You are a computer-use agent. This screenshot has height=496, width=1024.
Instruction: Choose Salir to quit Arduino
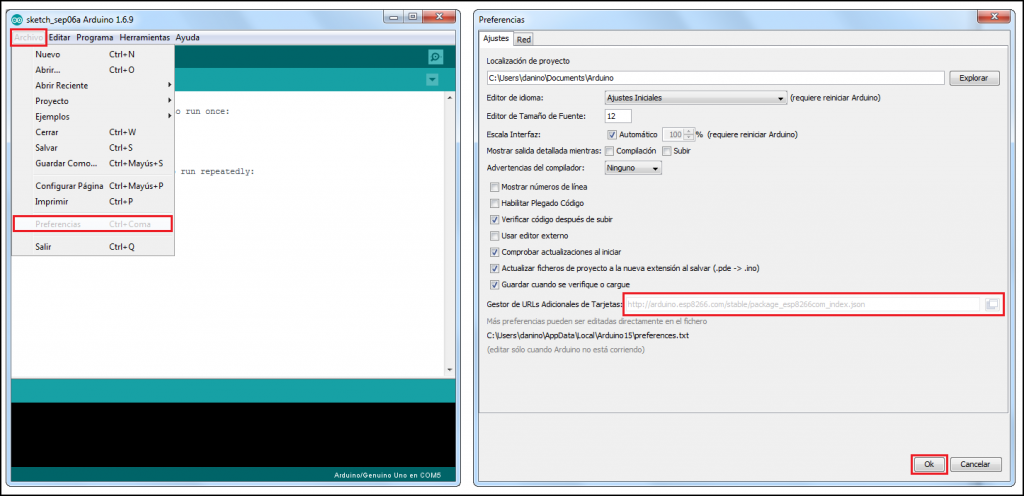[93, 247]
